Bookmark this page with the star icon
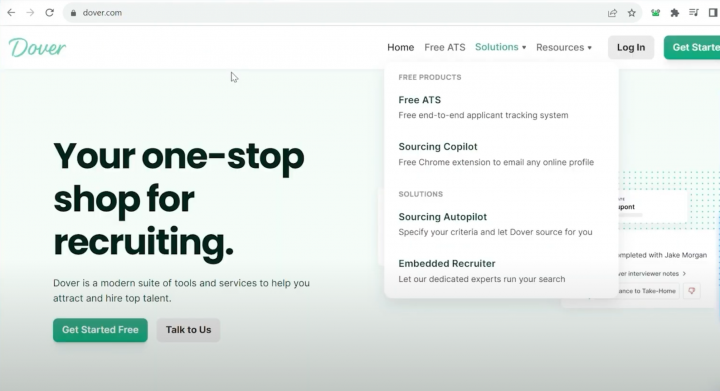 pyautogui.click(x=632, y=13)
